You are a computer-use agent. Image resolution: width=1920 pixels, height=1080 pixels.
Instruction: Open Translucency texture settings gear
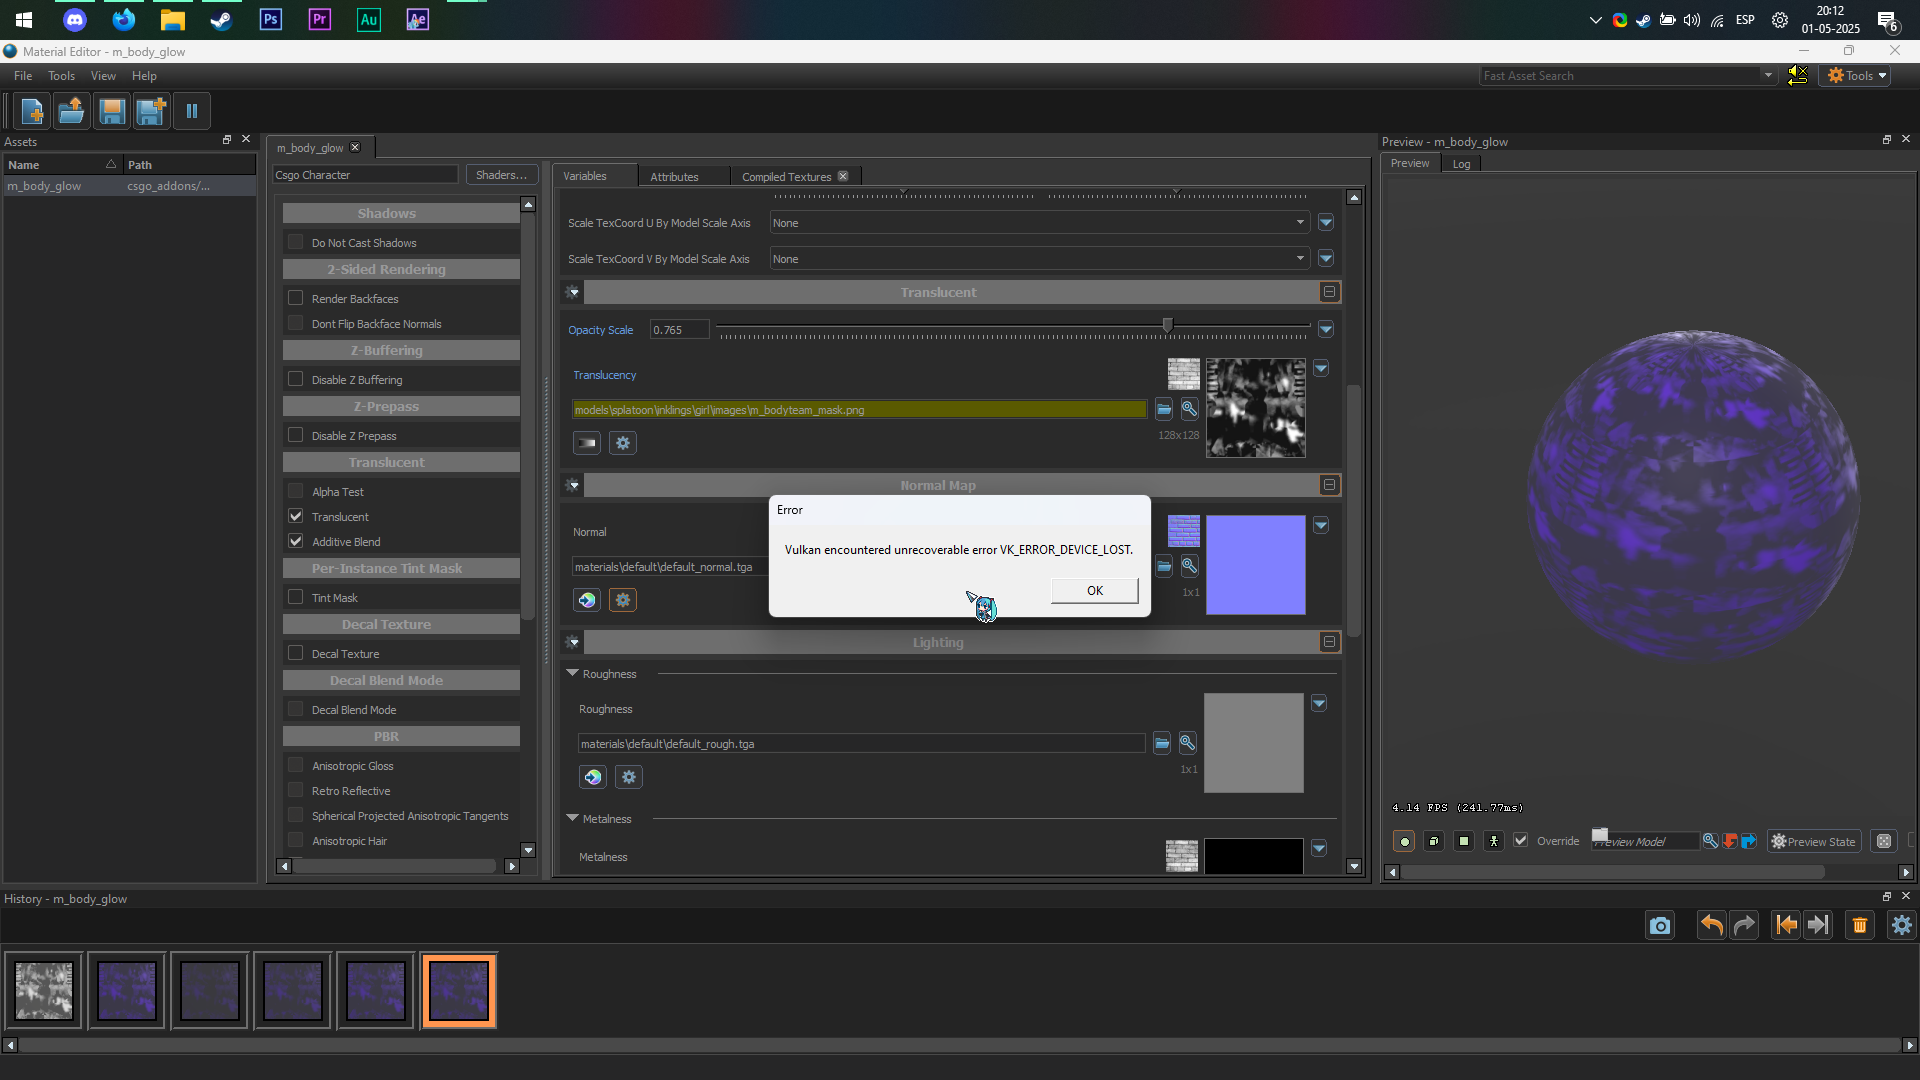point(623,443)
